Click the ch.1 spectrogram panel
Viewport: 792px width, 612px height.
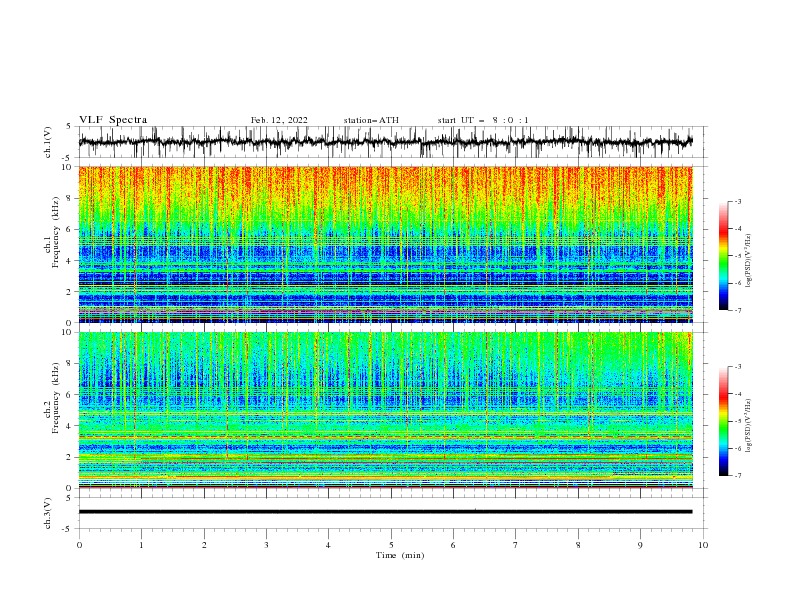(x=385, y=244)
